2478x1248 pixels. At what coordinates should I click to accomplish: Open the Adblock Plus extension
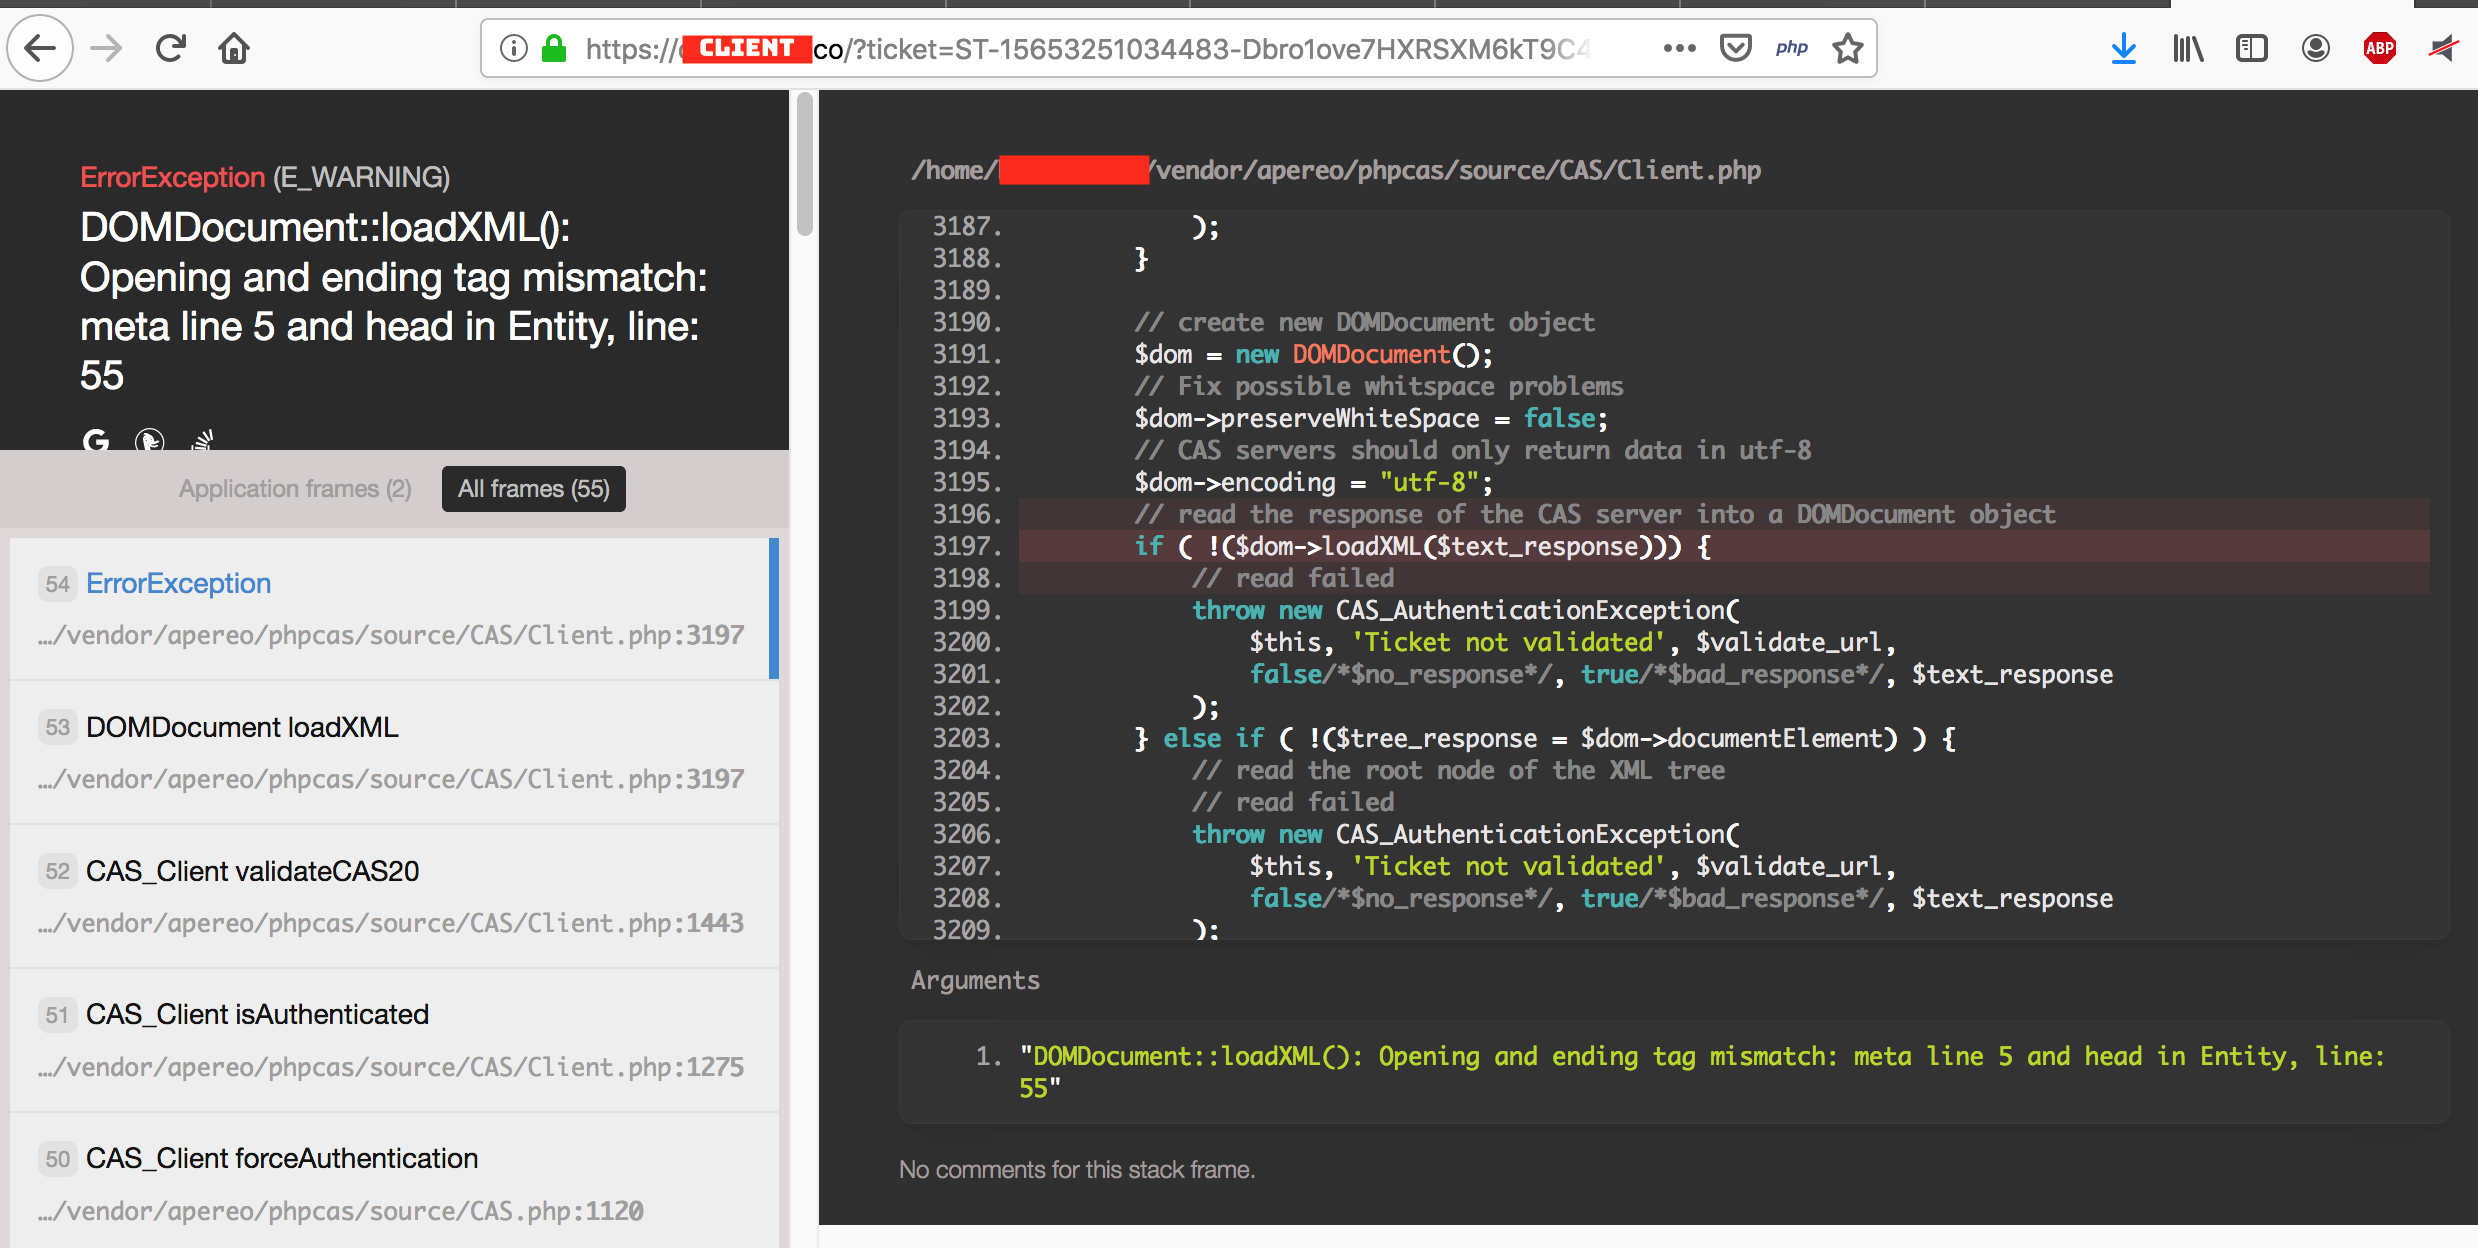(x=2380, y=48)
